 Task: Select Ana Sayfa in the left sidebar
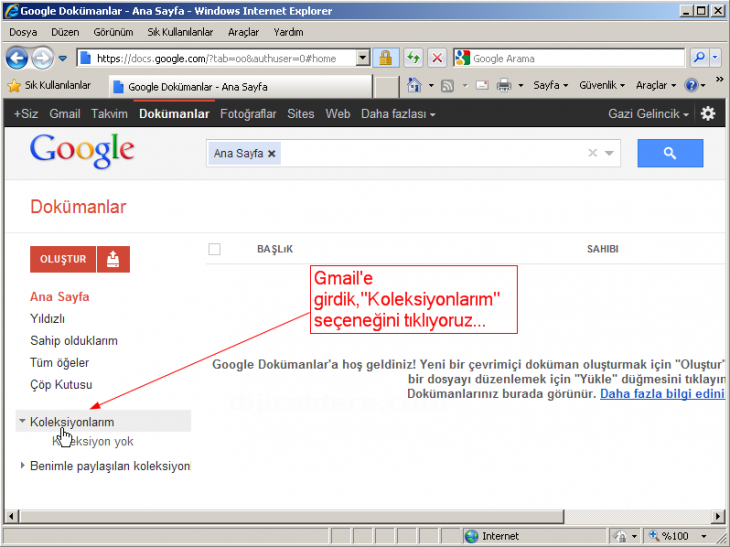pyautogui.click(x=60, y=297)
